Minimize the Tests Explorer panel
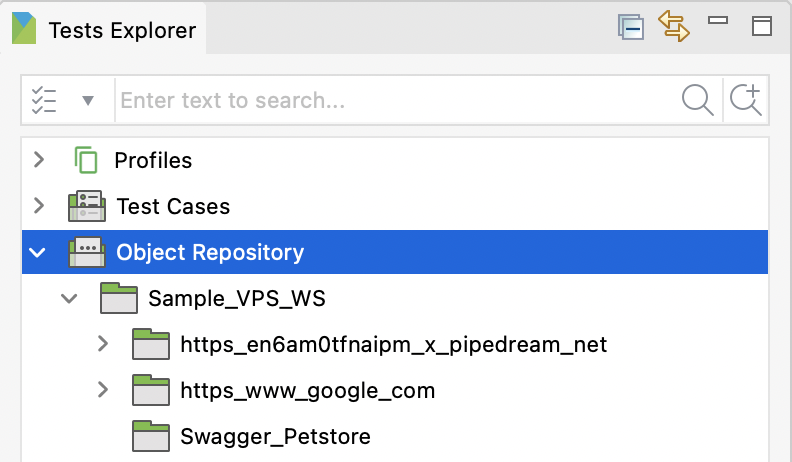792x462 pixels. [717, 22]
